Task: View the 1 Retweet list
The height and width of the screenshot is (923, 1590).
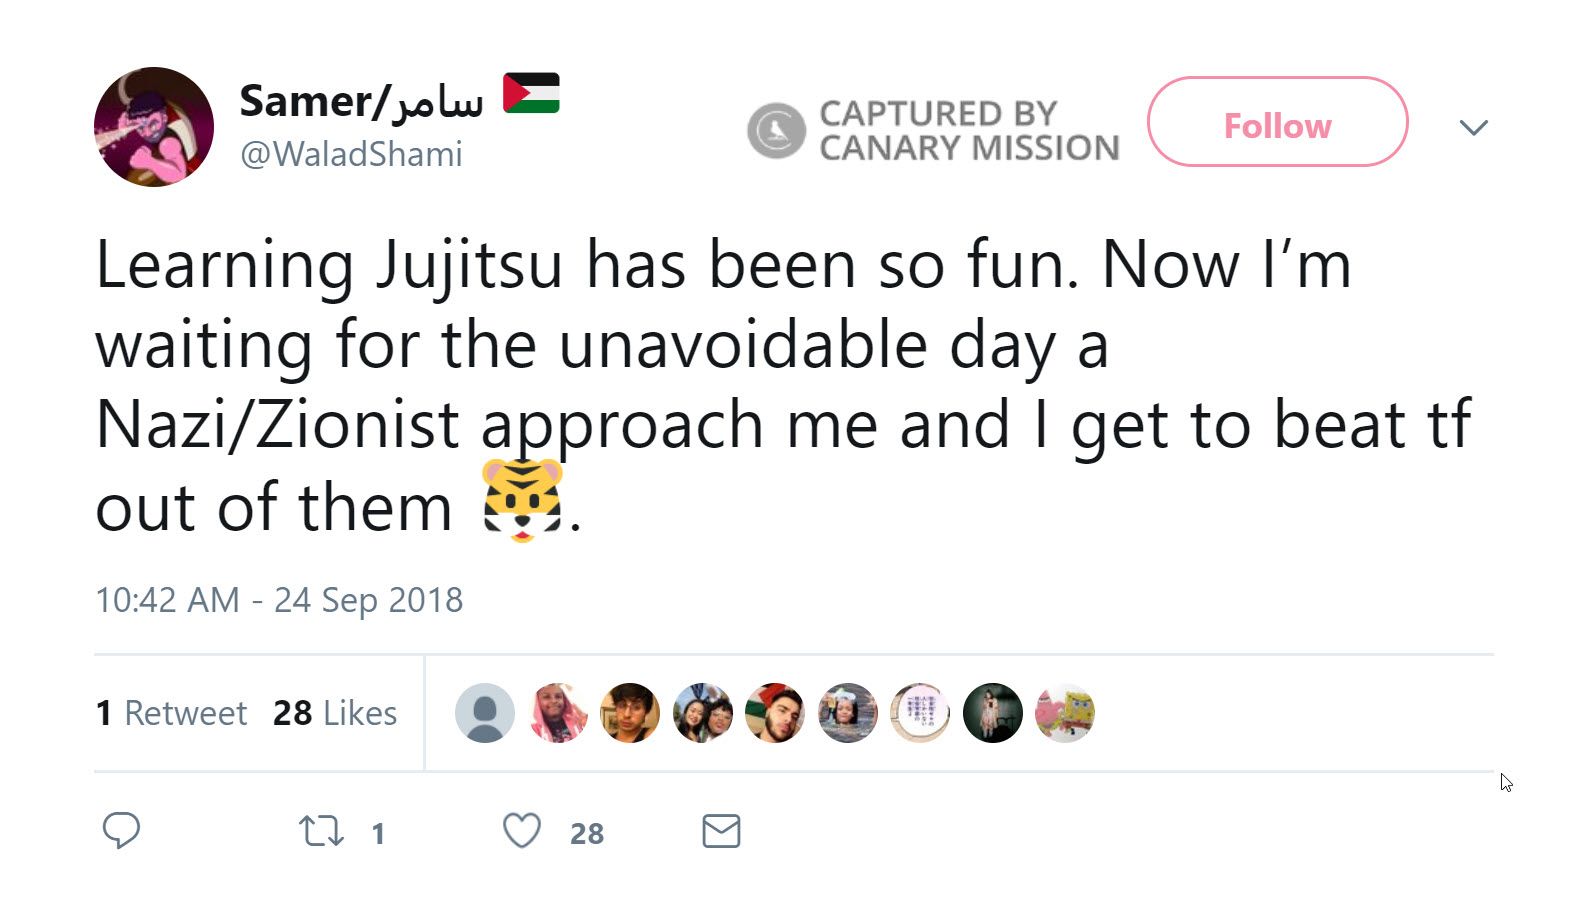Action: [x=171, y=713]
